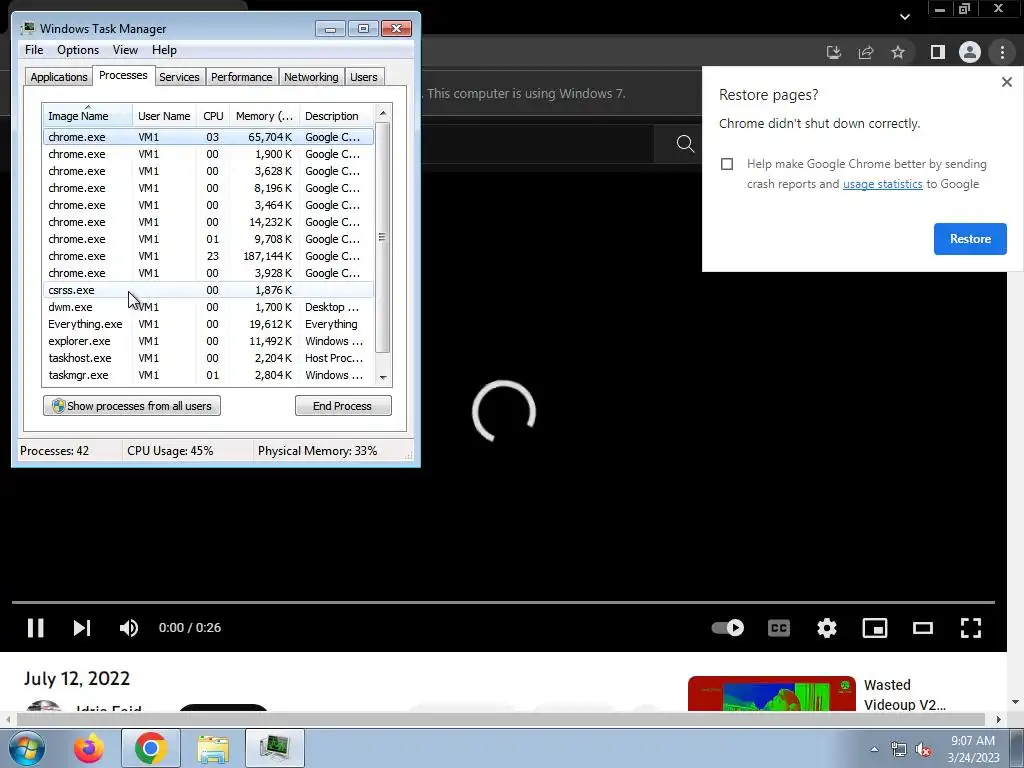Screen dimensions: 1024x768
Task: Show hidden system tray icons arrow
Action: (874, 749)
